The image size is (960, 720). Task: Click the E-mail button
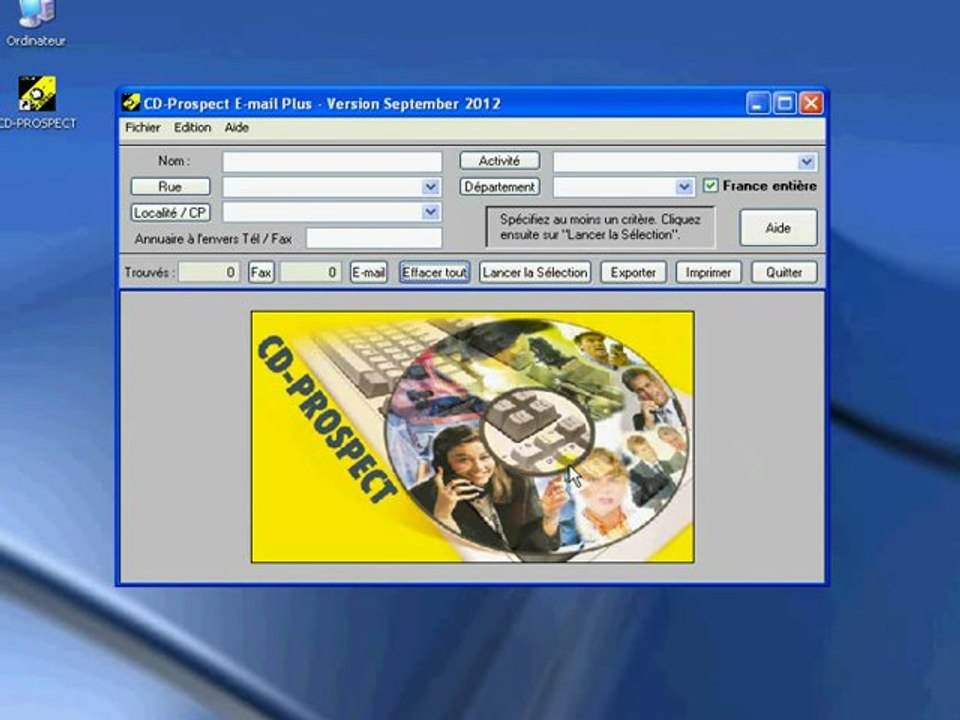pos(369,272)
